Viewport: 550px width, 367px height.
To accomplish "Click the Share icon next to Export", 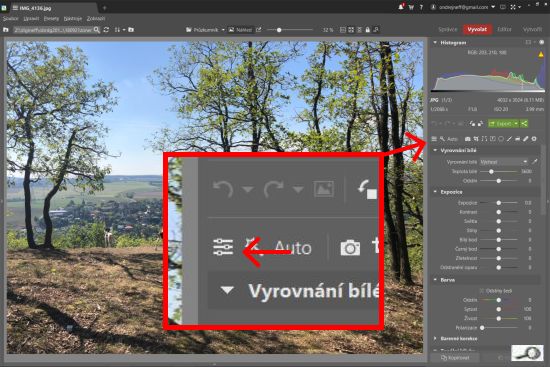I will [x=524, y=124].
